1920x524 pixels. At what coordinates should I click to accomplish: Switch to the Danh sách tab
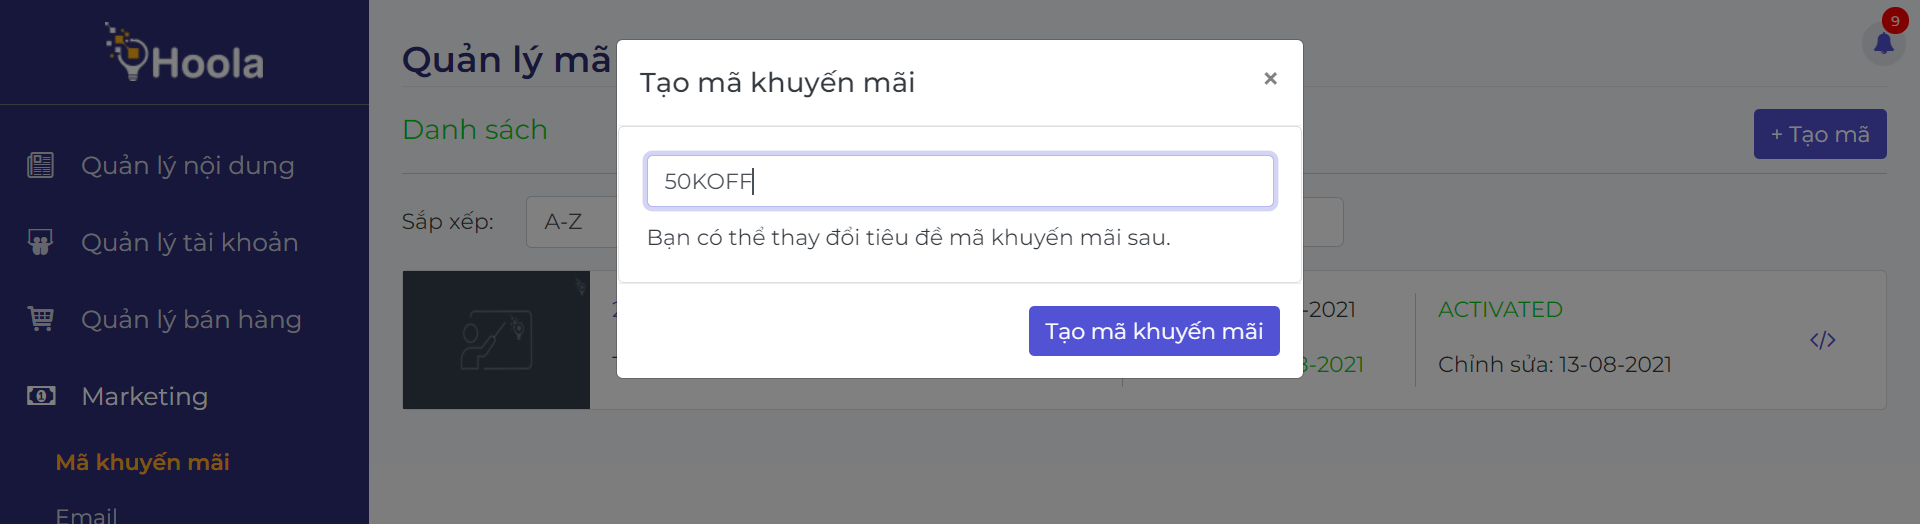(x=475, y=130)
